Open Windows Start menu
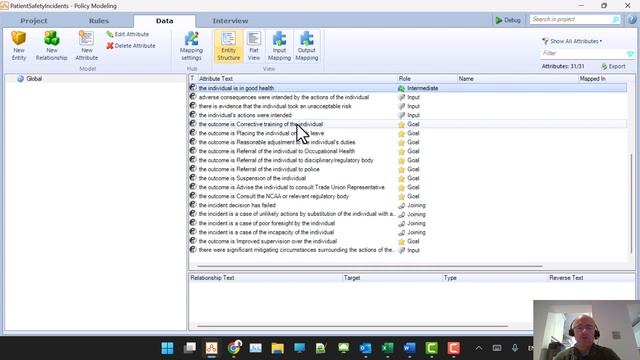This screenshot has height=360, width=640. click(x=167, y=348)
